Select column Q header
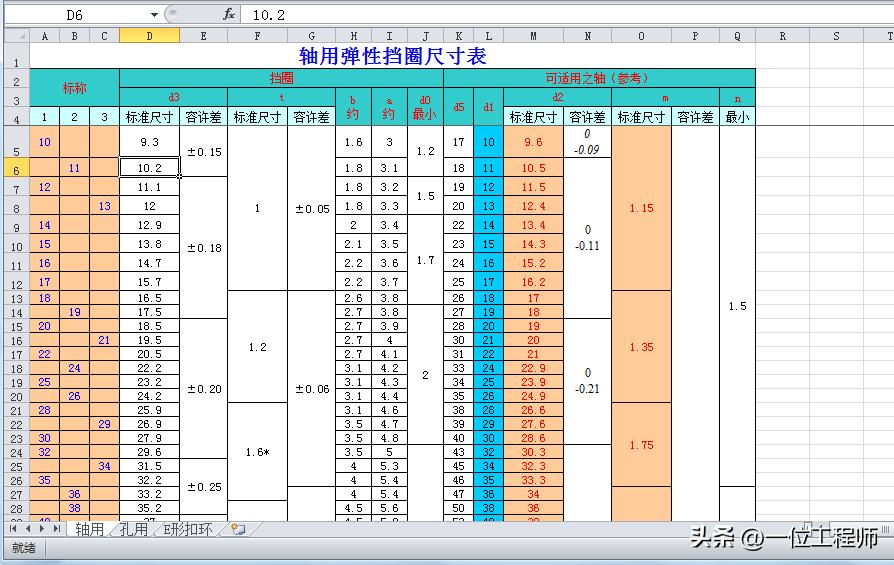Screen dimensions: 894x565 (737, 36)
